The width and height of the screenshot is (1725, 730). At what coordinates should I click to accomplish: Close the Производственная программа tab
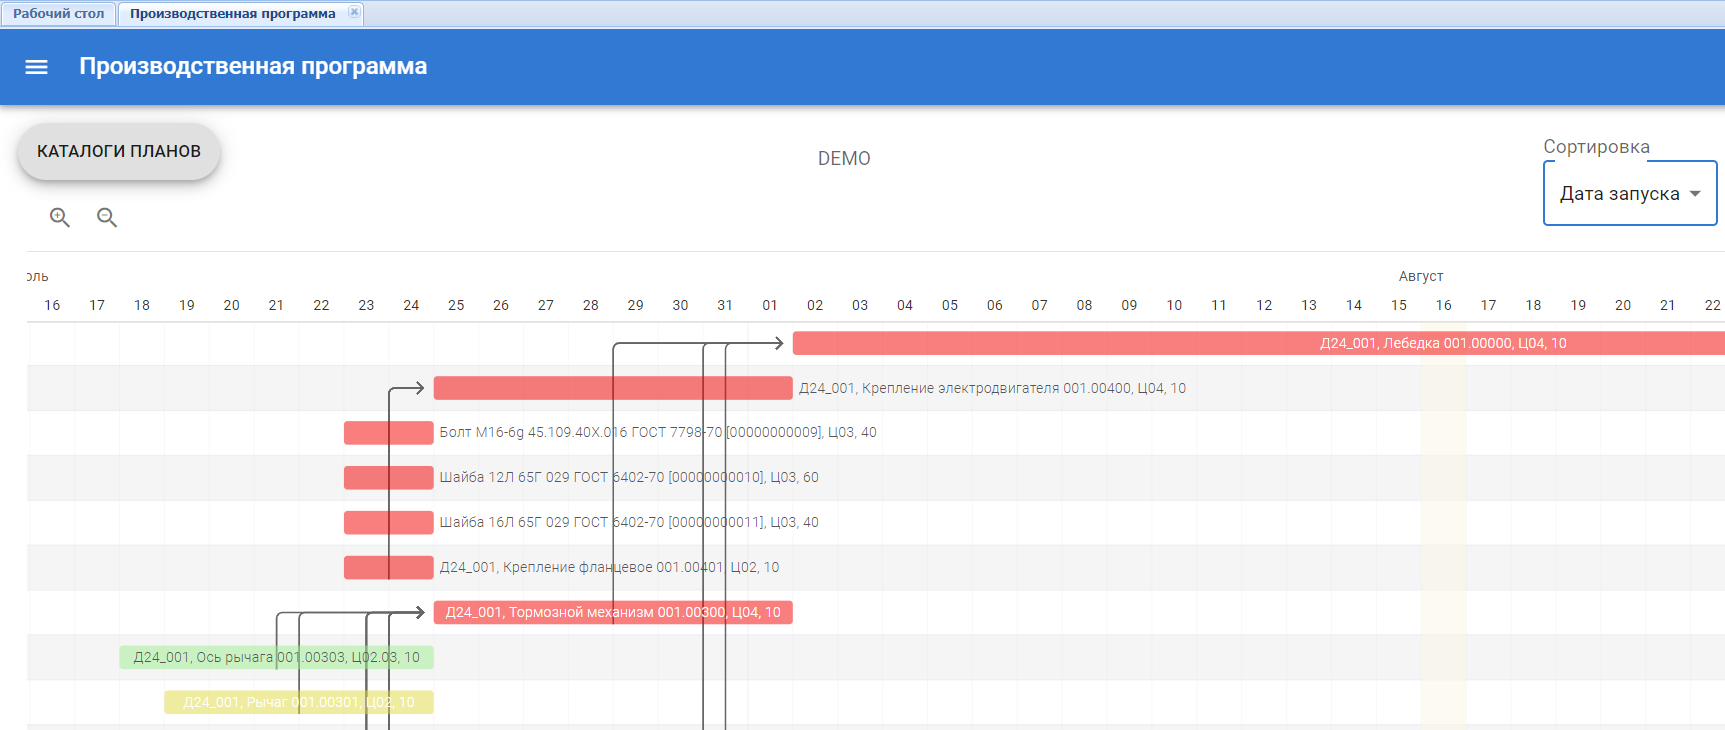(x=354, y=12)
